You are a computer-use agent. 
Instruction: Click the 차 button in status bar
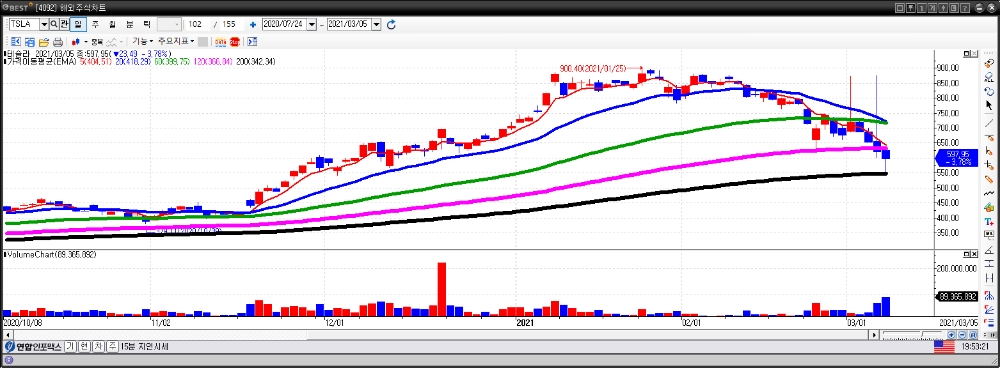click(98, 346)
